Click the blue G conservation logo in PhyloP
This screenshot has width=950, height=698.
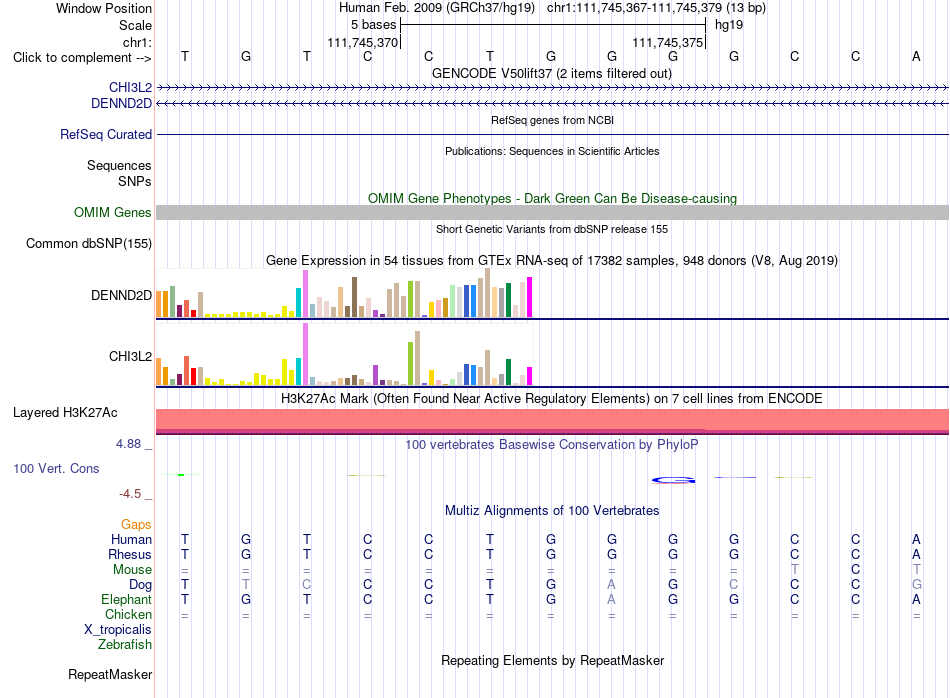coord(673,480)
